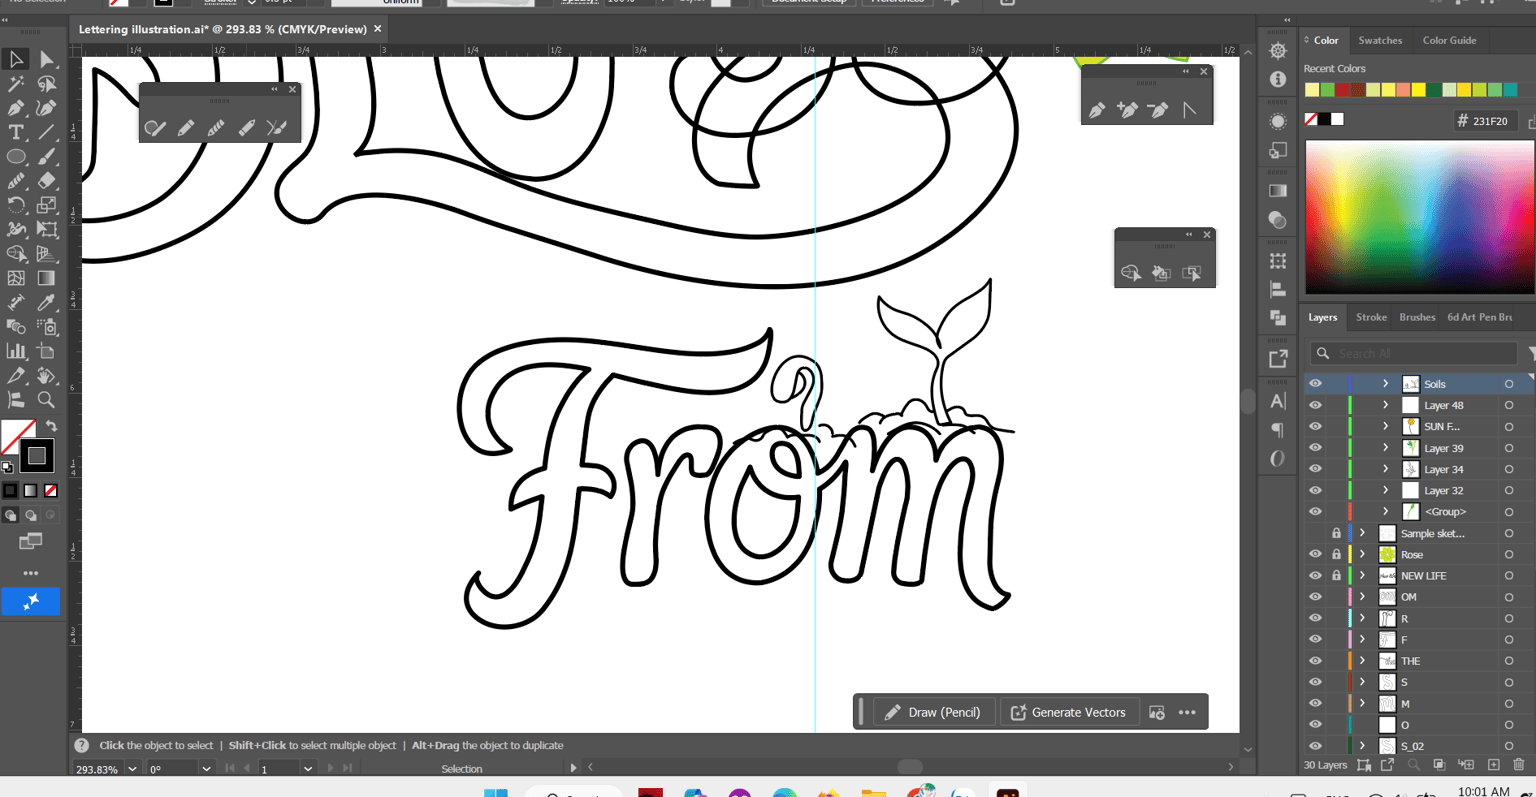The image size is (1536, 797).
Task: Open the 6d Art Pen Brushes tab
Action: [1480, 317]
